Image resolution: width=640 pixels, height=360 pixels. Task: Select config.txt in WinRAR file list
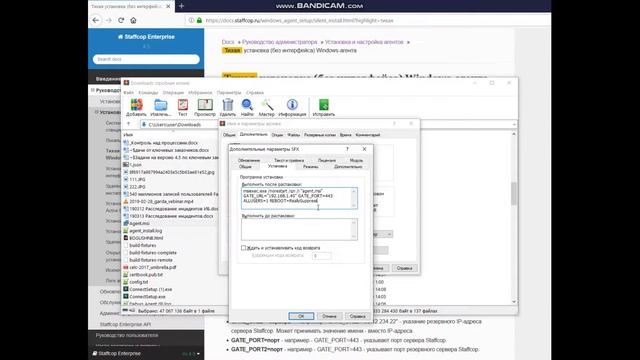point(139,282)
